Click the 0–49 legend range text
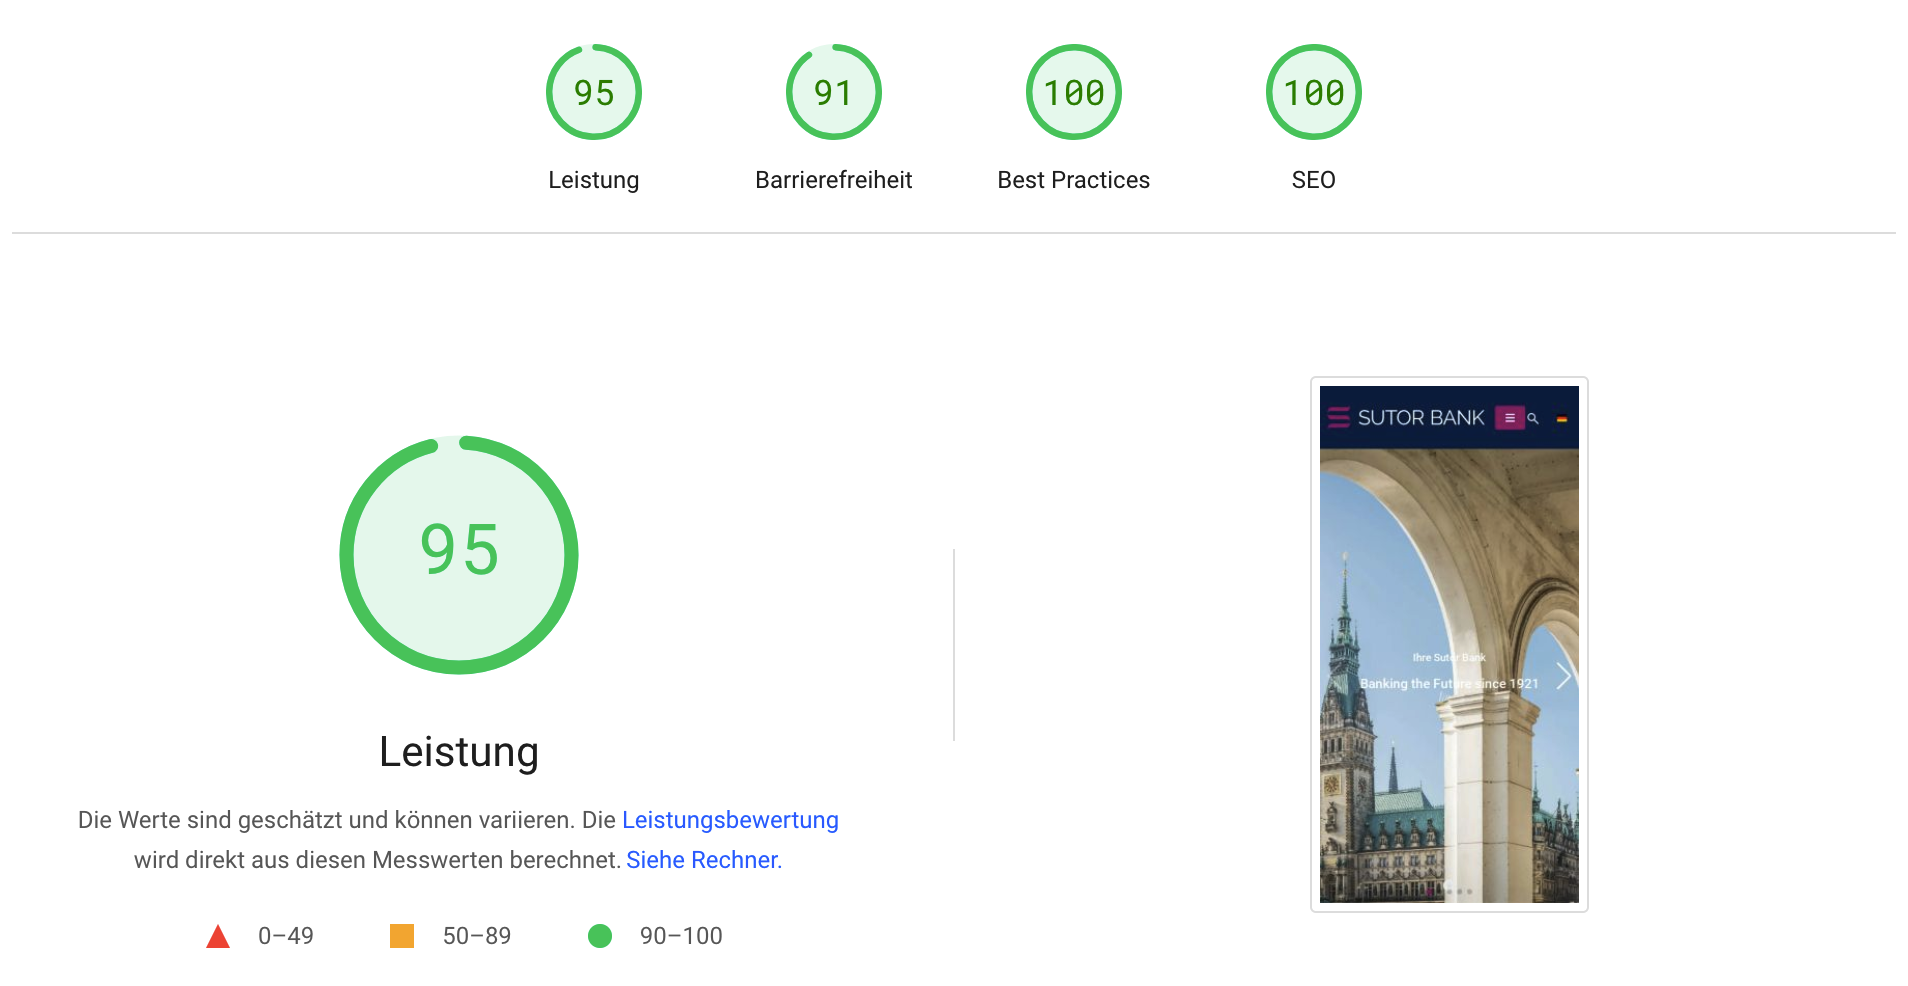 coord(286,936)
